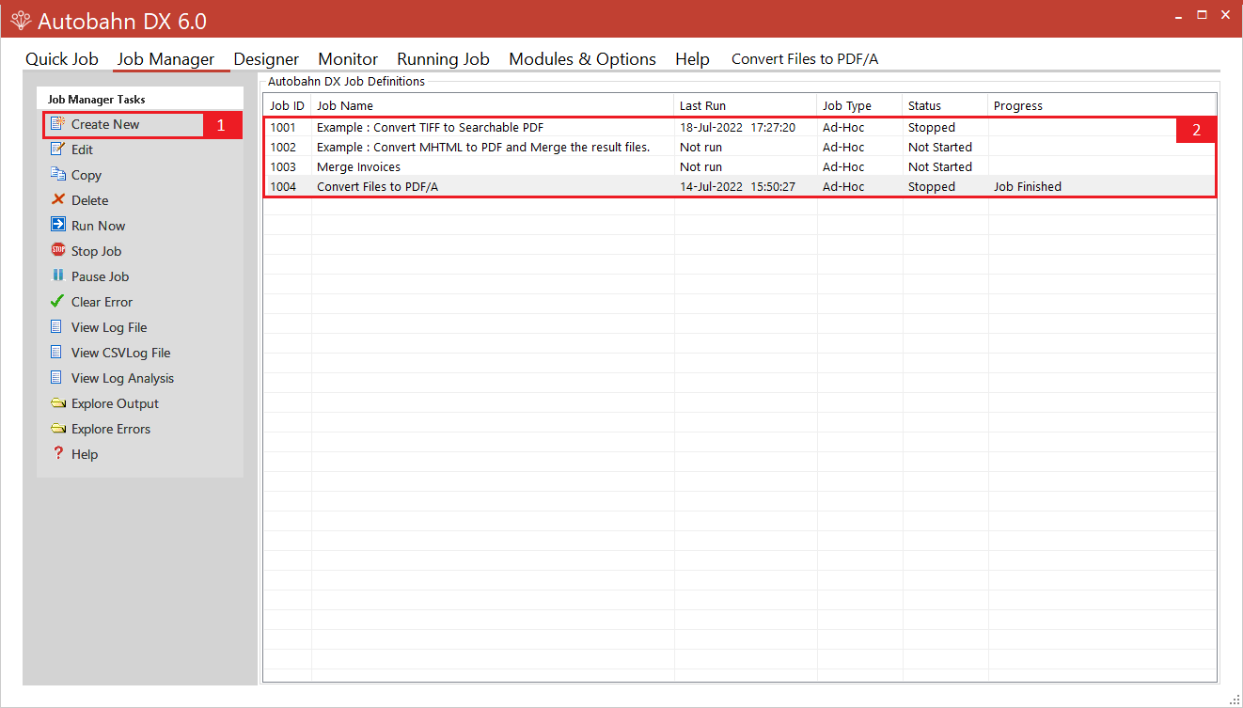Sort by the Status column header
Screen dimensions: 1243x708
click(924, 106)
